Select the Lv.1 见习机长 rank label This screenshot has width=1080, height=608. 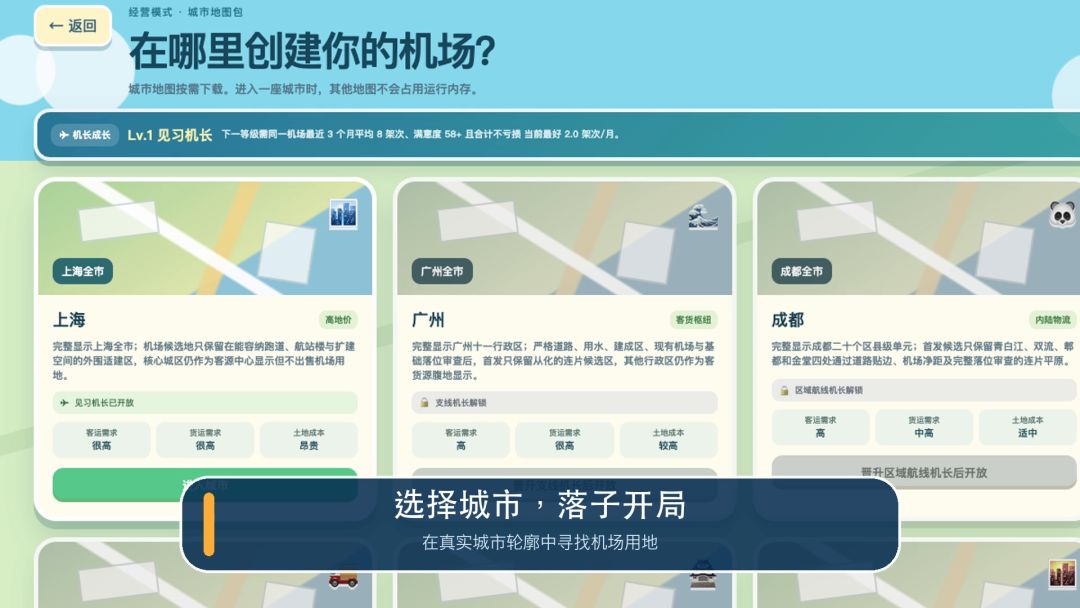(x=169, y=135)
